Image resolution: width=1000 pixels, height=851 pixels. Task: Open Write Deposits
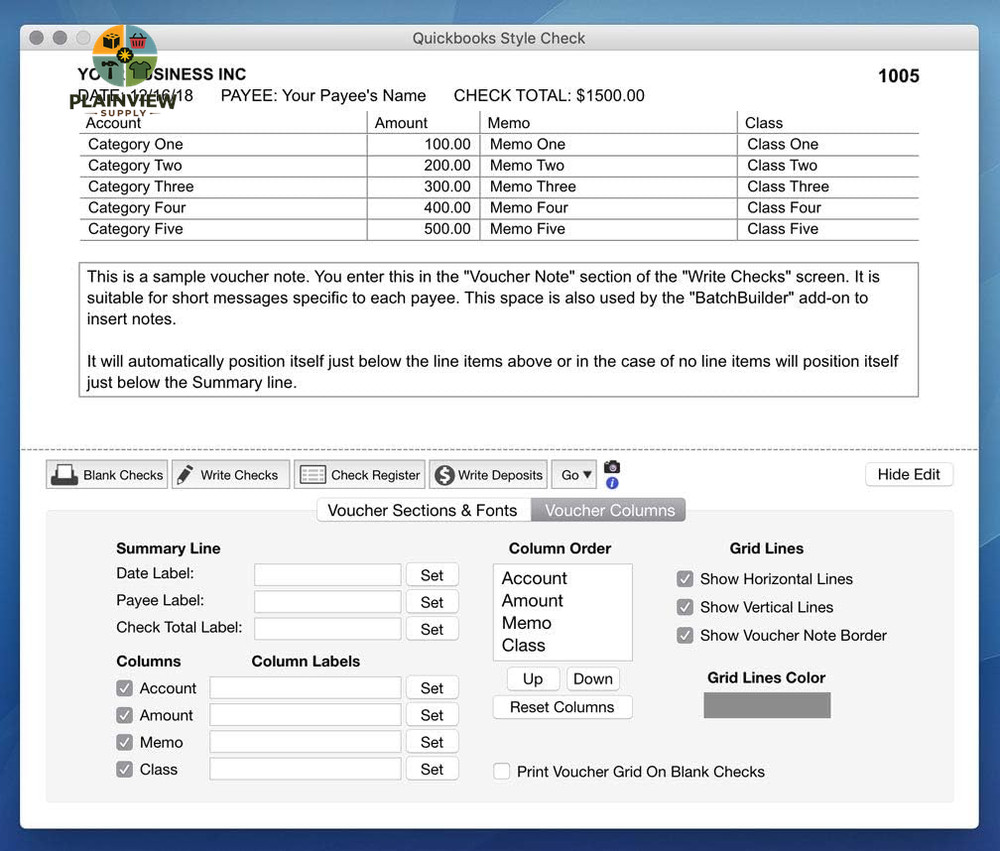pos(489,475)
